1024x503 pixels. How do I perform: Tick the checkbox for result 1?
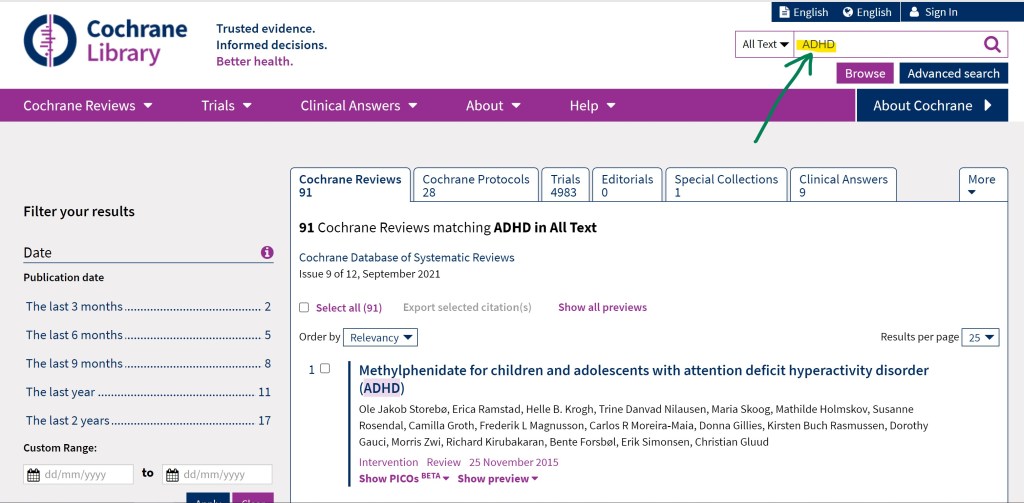pyautogui.click(x=324, y=369)
